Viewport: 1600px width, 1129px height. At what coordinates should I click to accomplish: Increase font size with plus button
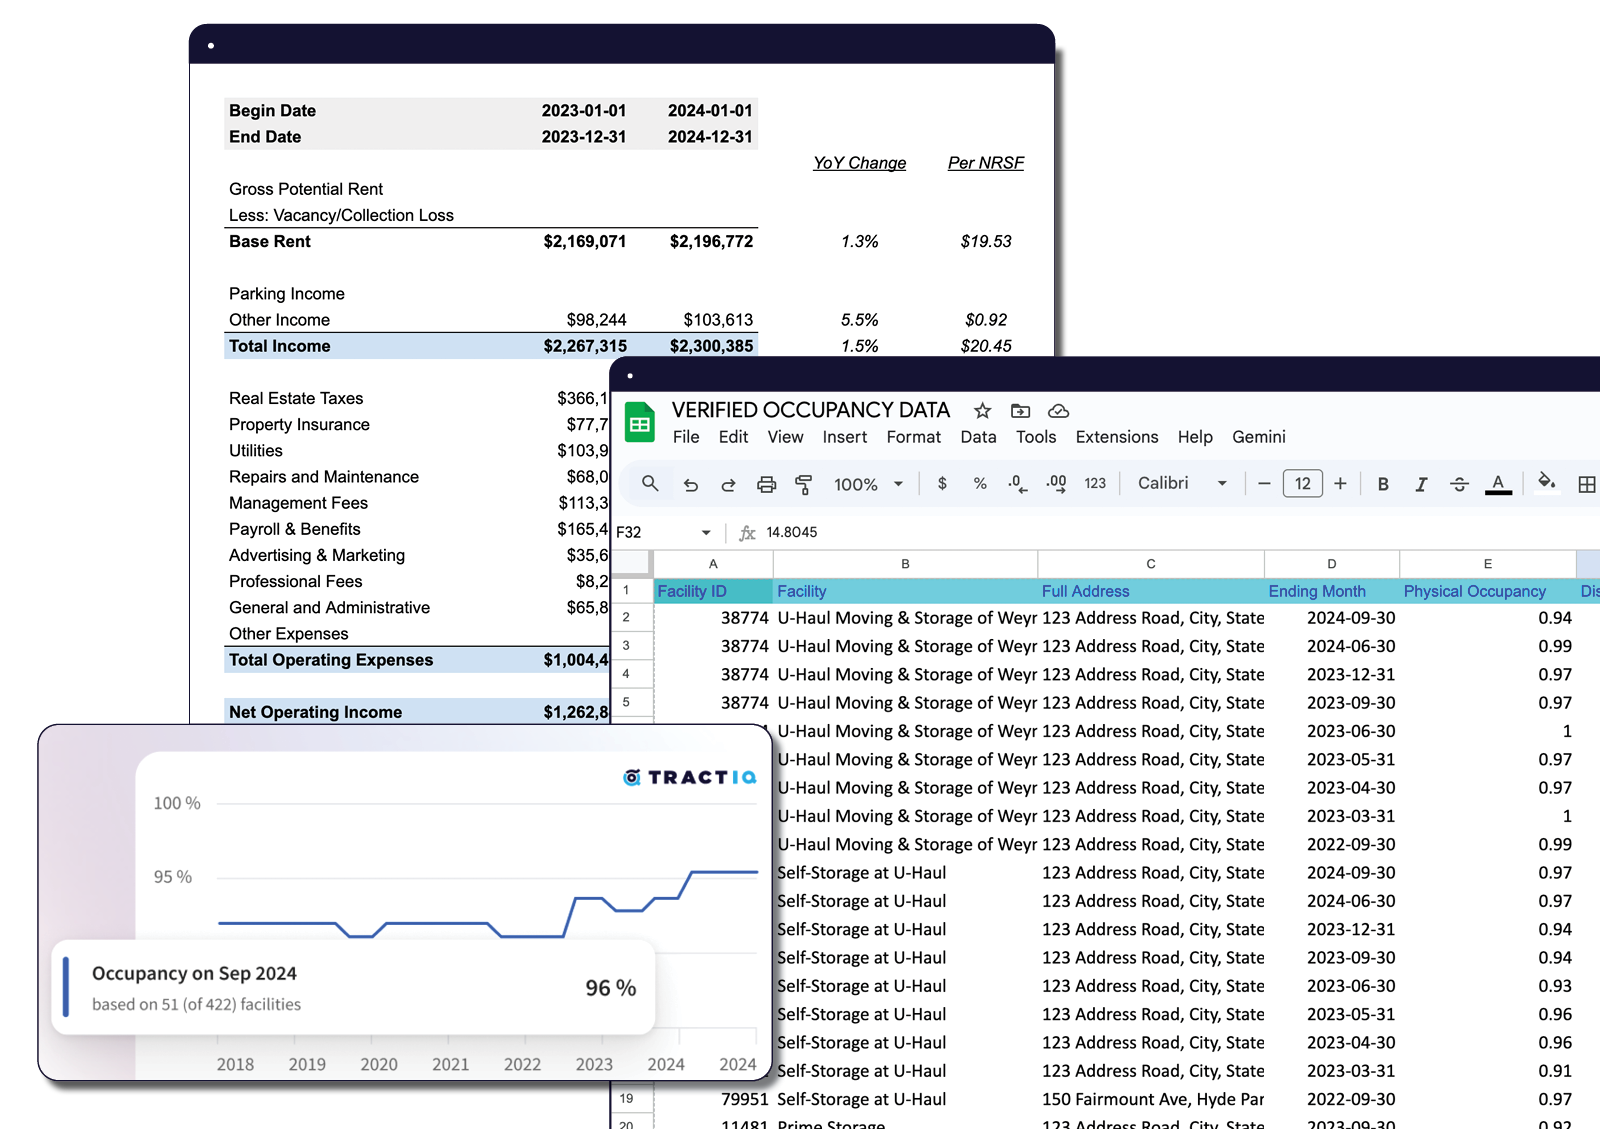pyautogui.click(x=1340, y=483)
